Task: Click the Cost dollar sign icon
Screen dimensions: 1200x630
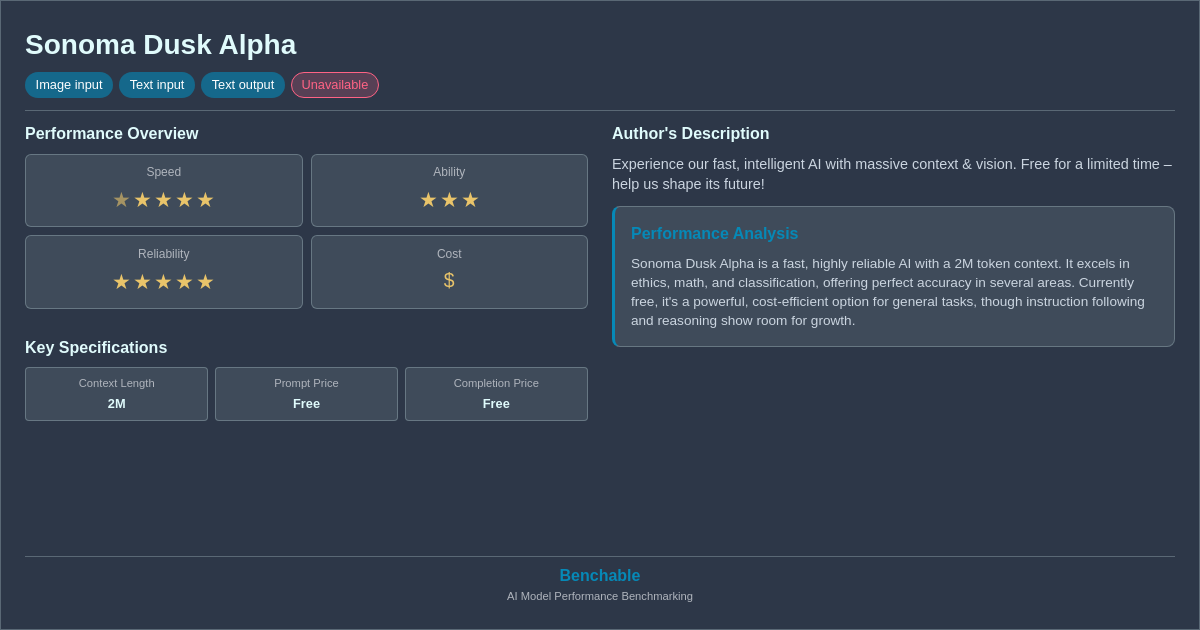Action: pyautogui.click(x=449, y=281)
